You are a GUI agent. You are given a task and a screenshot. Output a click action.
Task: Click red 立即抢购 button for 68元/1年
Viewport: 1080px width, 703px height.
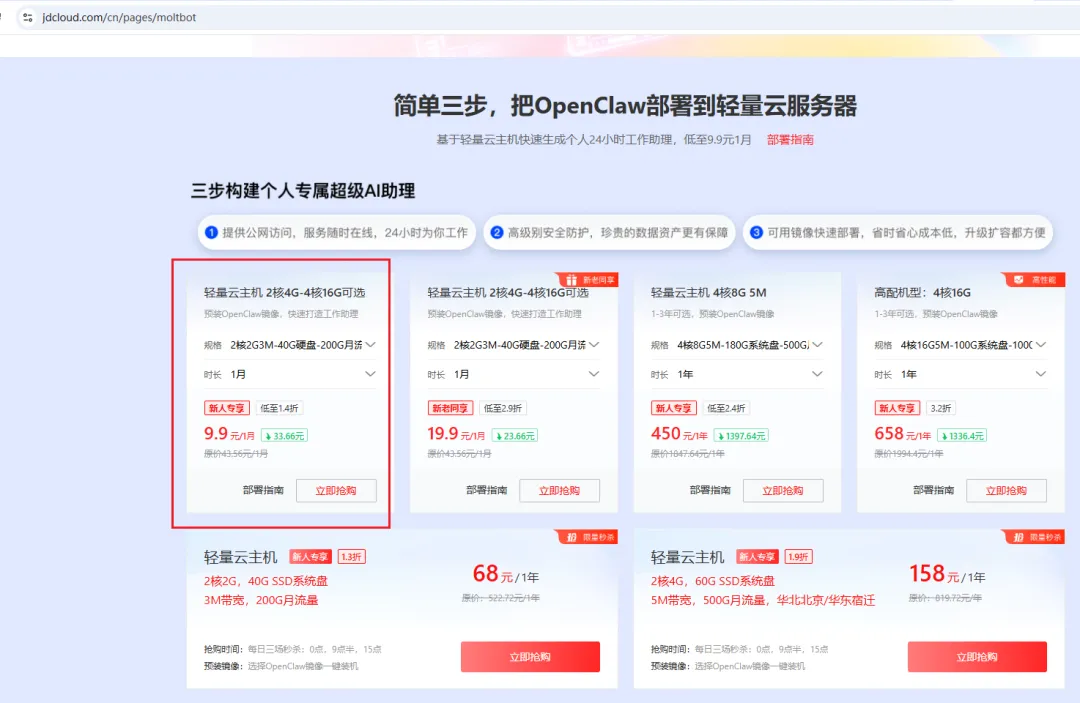(x=530, y=657)
